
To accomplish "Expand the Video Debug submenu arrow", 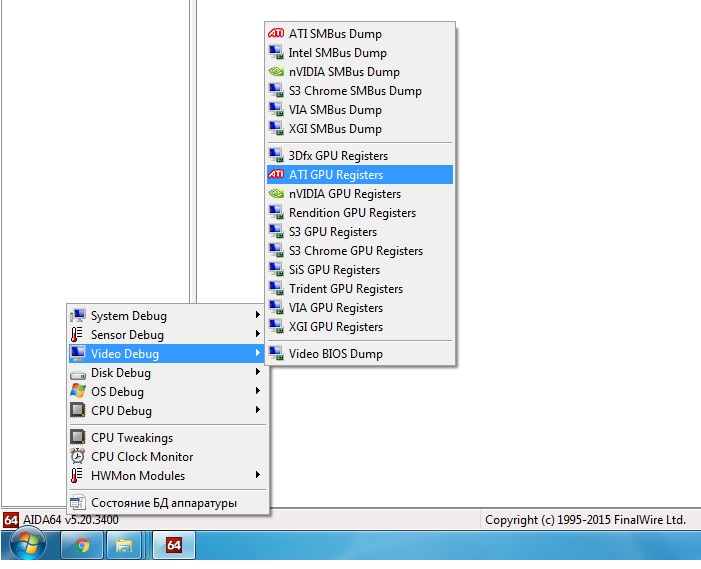I will coord(258,353).
